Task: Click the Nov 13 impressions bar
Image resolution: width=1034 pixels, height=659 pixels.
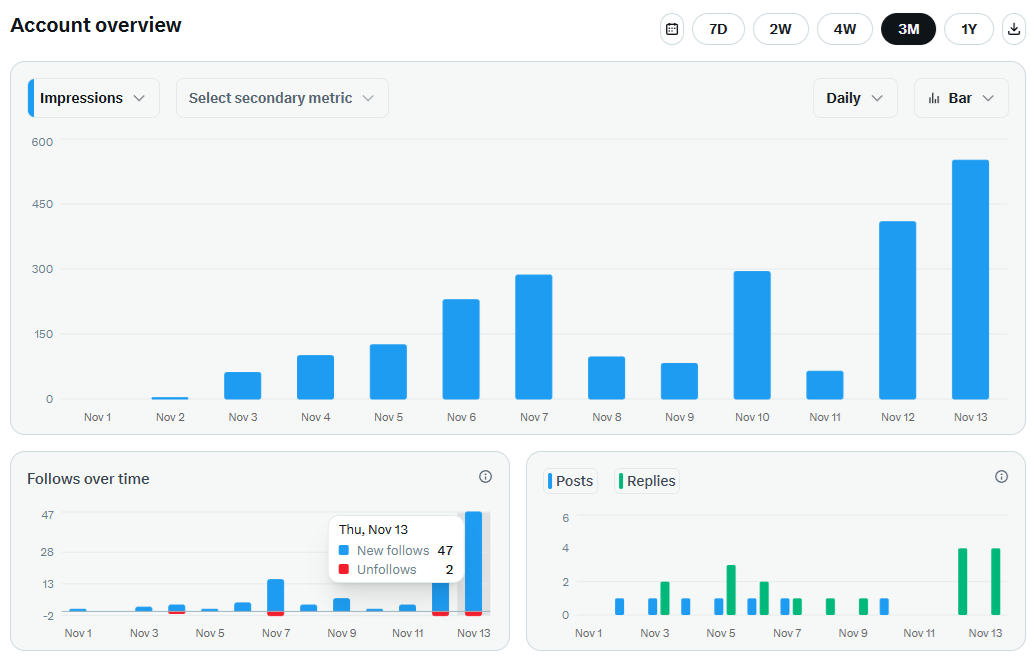Action: tap(970, 280)
